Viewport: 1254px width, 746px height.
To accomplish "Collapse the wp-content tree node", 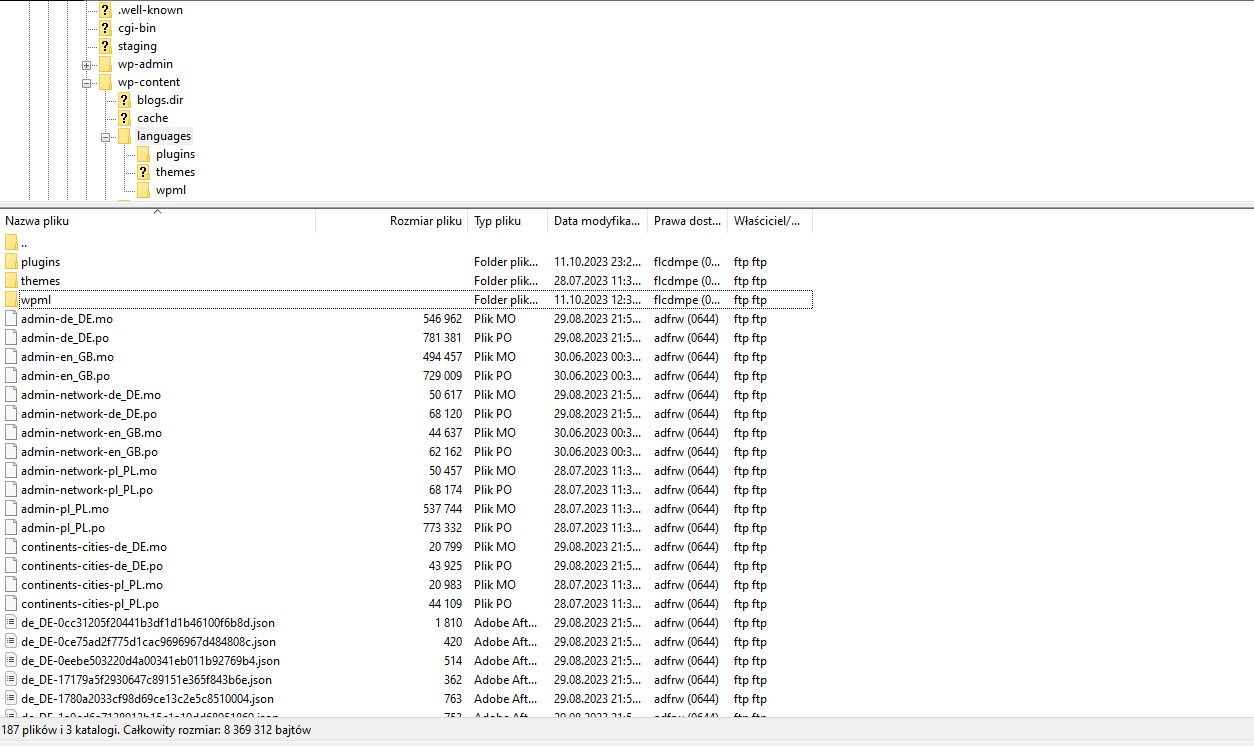I will pyautogui.click(x=87, y=83).
